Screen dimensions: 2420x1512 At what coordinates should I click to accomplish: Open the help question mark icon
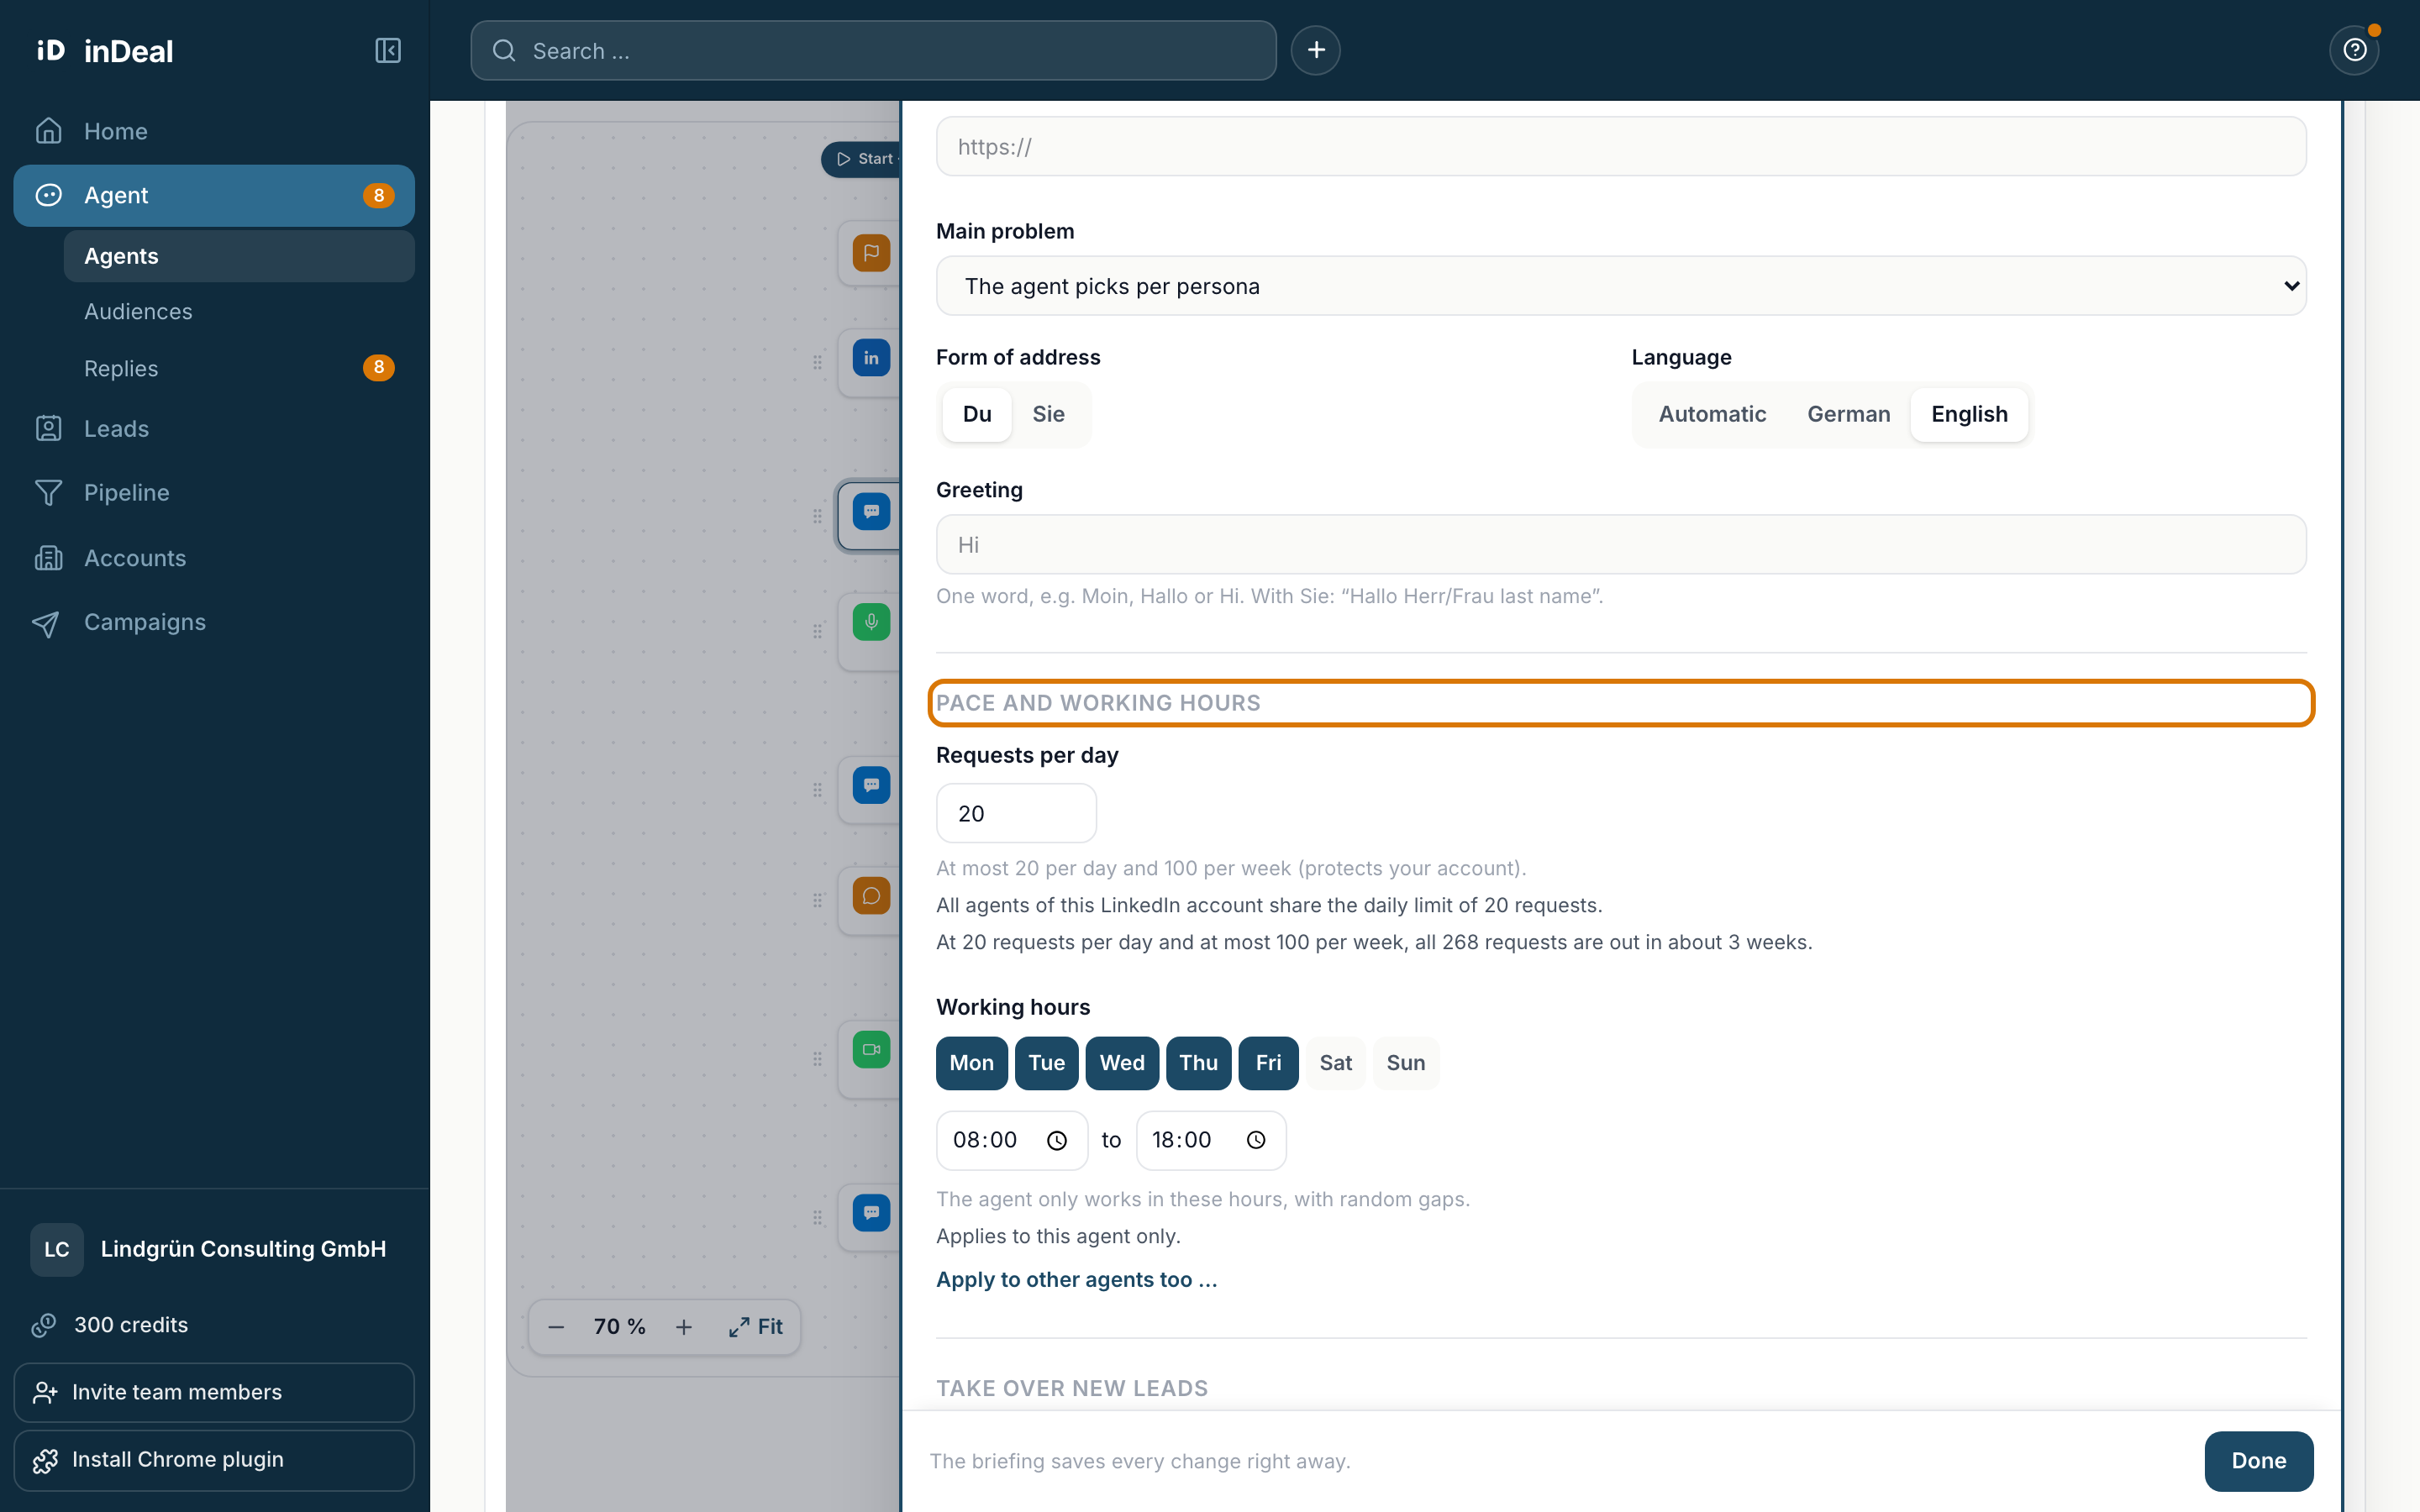pyautogui.click(x=2355, y=50)
